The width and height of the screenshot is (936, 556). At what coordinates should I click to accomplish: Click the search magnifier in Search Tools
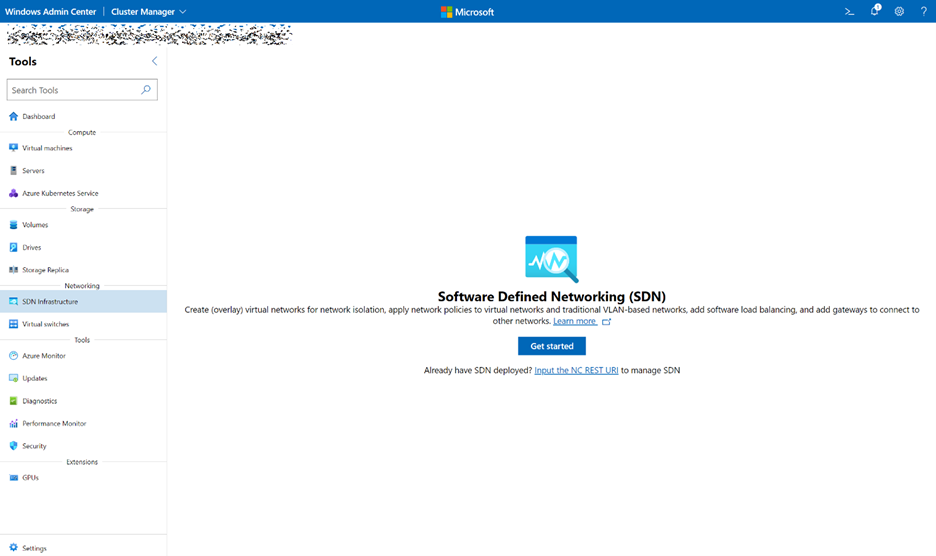pyautogui.click(x=146, y=90)
